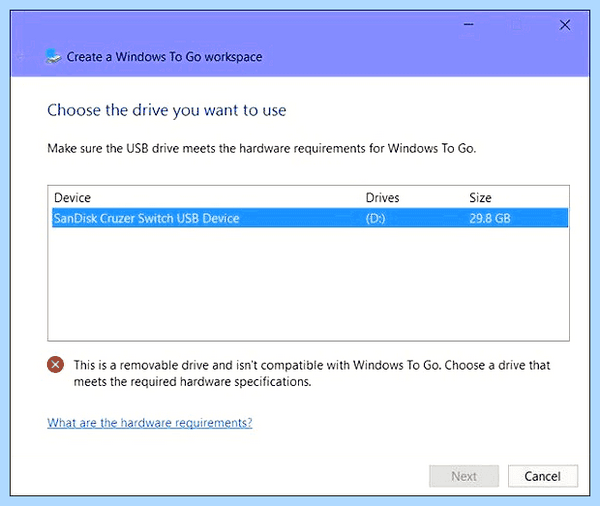Click the Device column header
Viewport: 600px width, 506px height.
(x=72, y=198)
